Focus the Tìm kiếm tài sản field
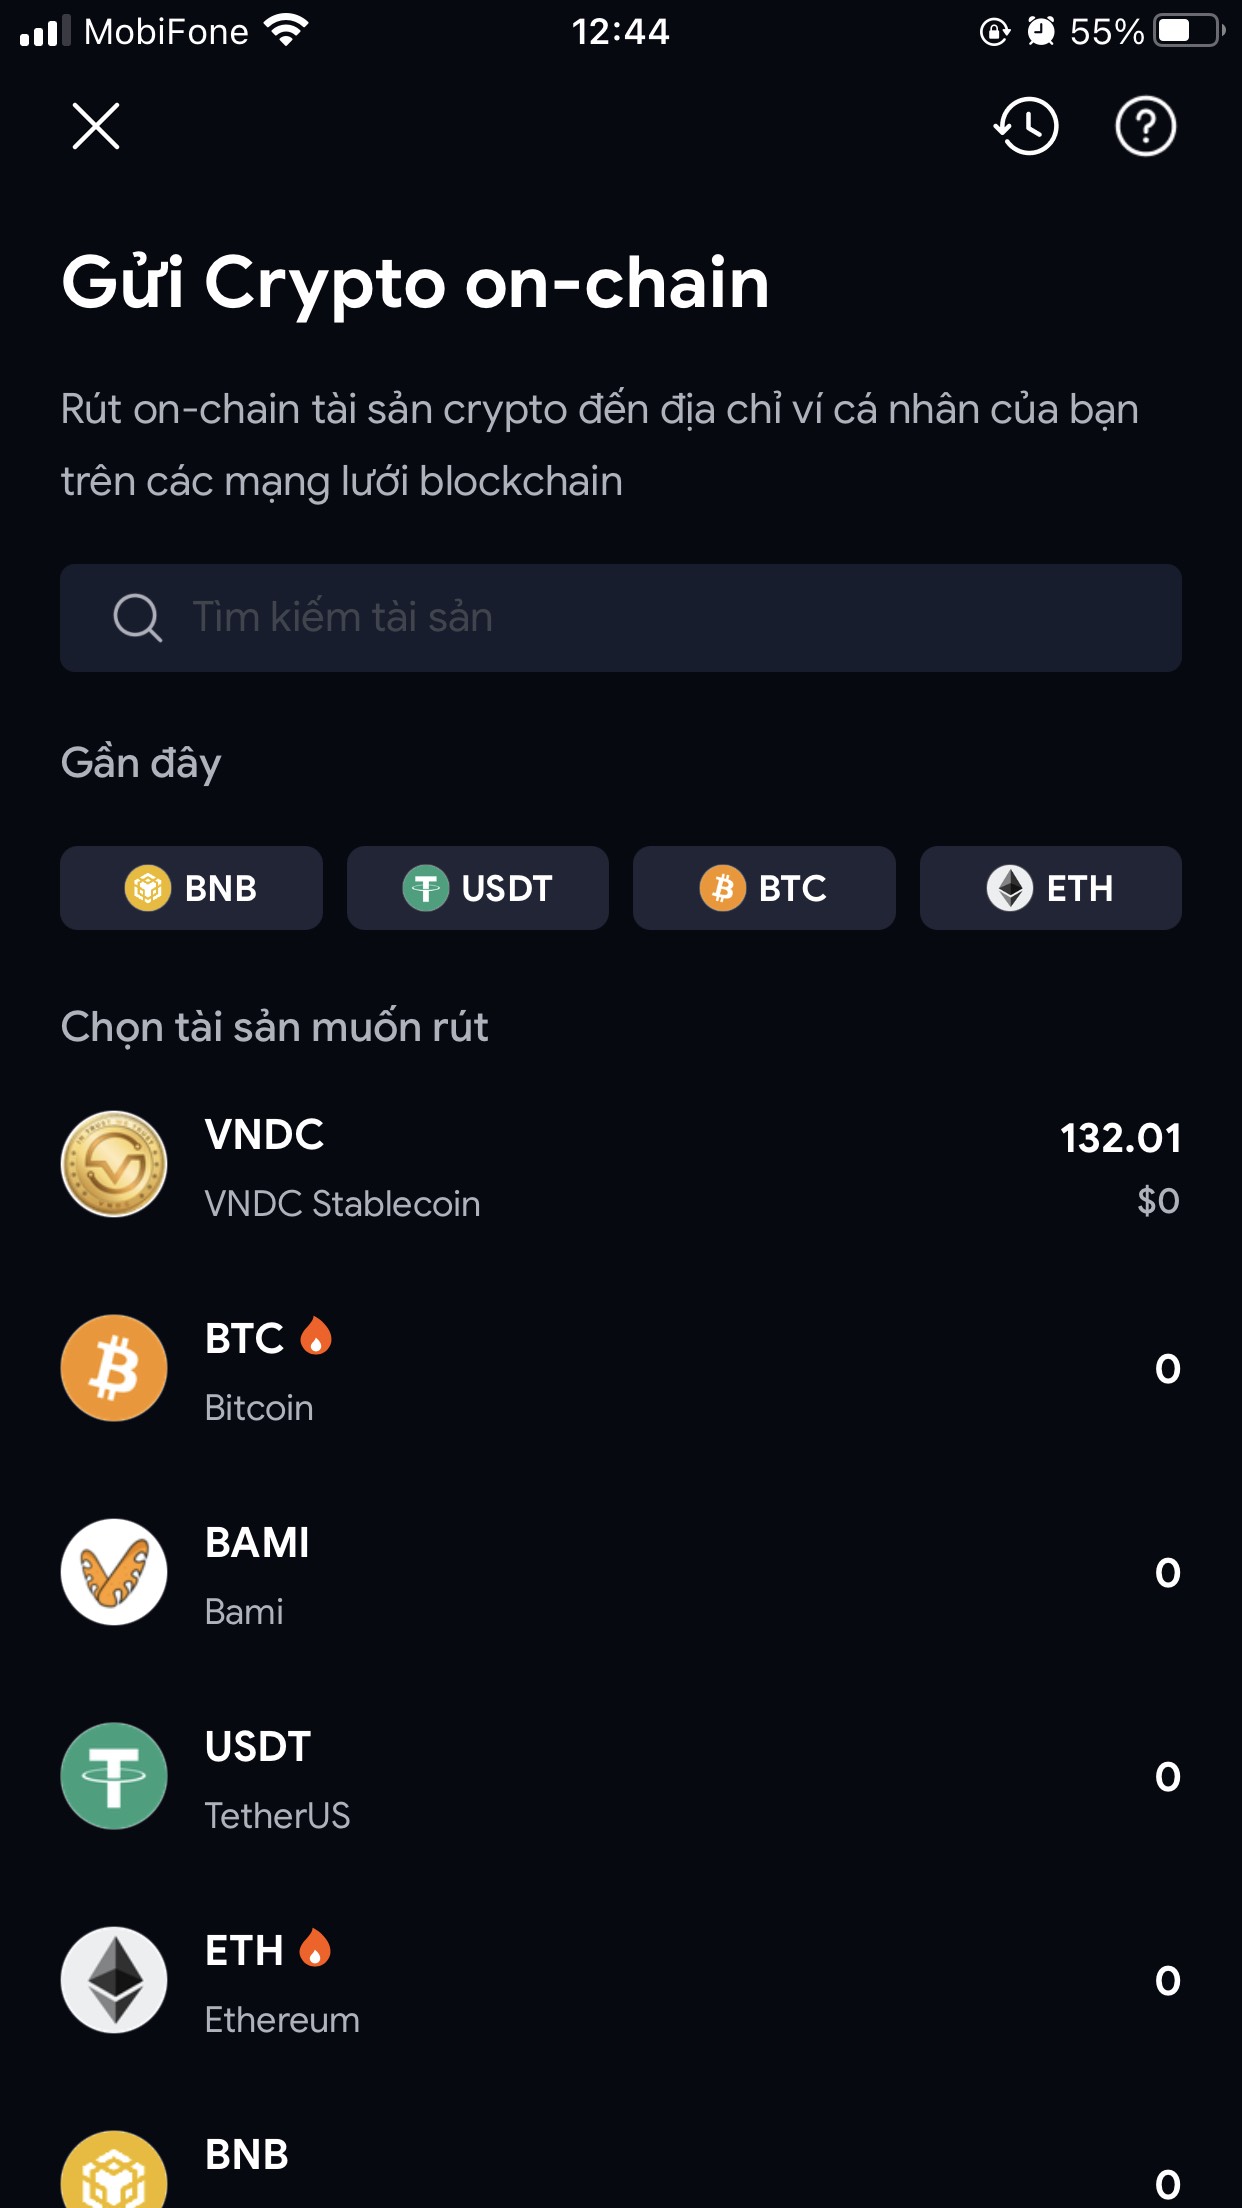 (x=640, y=617)
